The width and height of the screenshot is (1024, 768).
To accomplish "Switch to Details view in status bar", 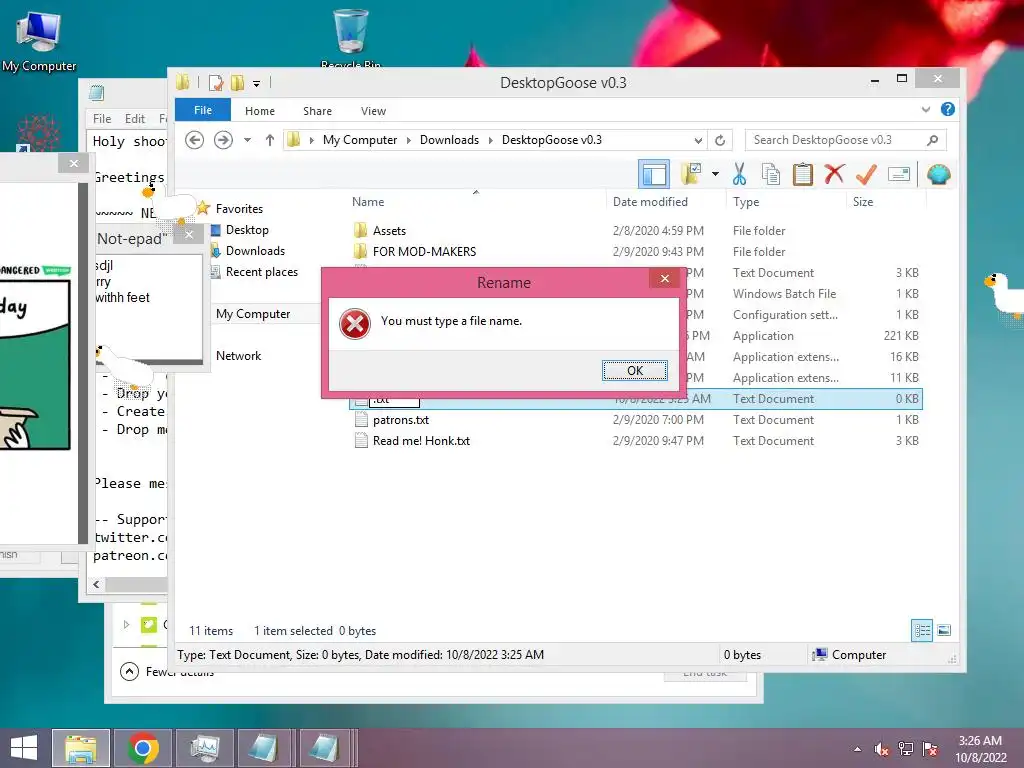I will tap(922, 630).
